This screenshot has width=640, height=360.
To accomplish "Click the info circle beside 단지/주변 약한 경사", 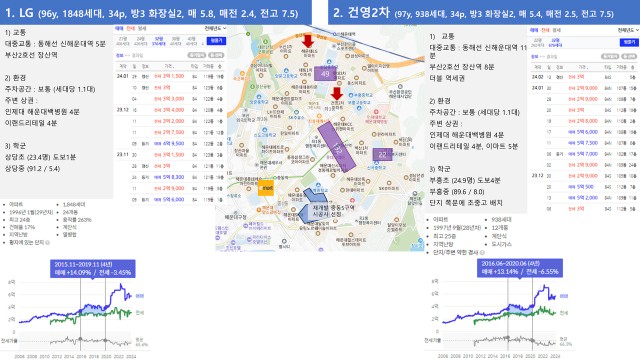I will (x=482, y=253).
